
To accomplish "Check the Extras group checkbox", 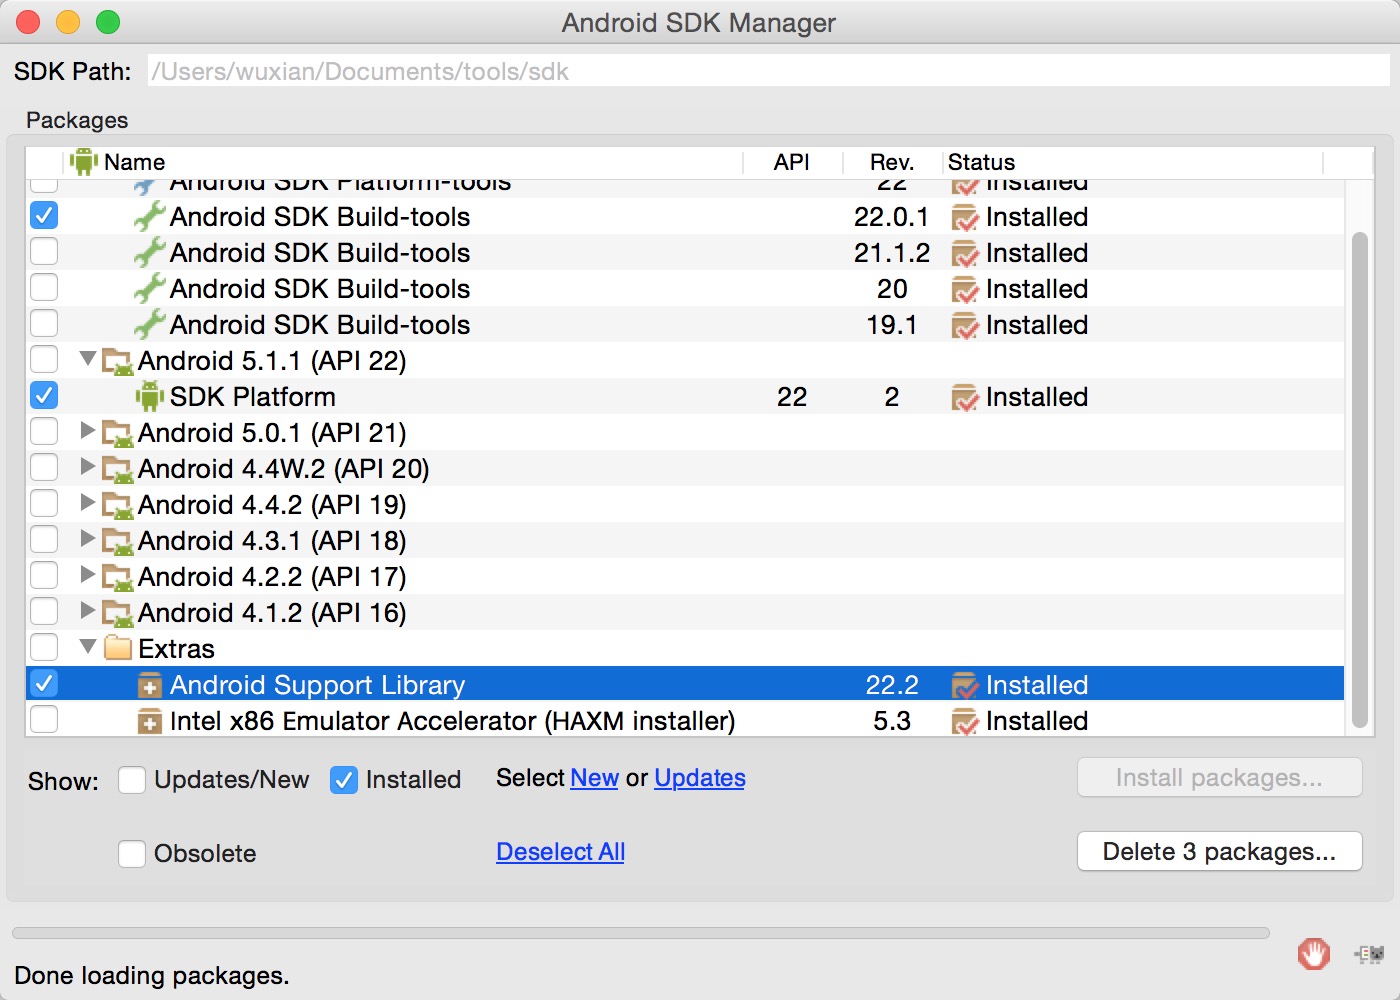I will point(44,647).
